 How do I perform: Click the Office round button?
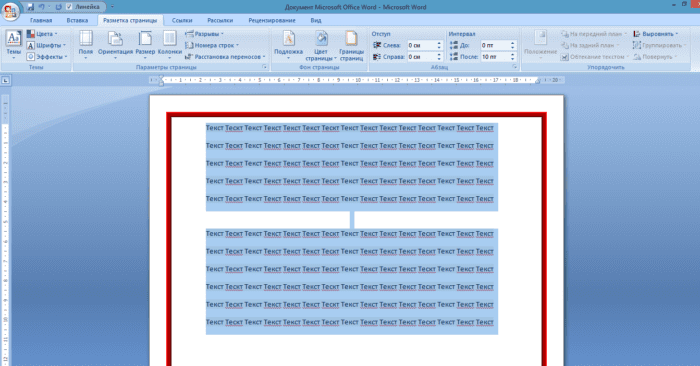pos(10,11)
